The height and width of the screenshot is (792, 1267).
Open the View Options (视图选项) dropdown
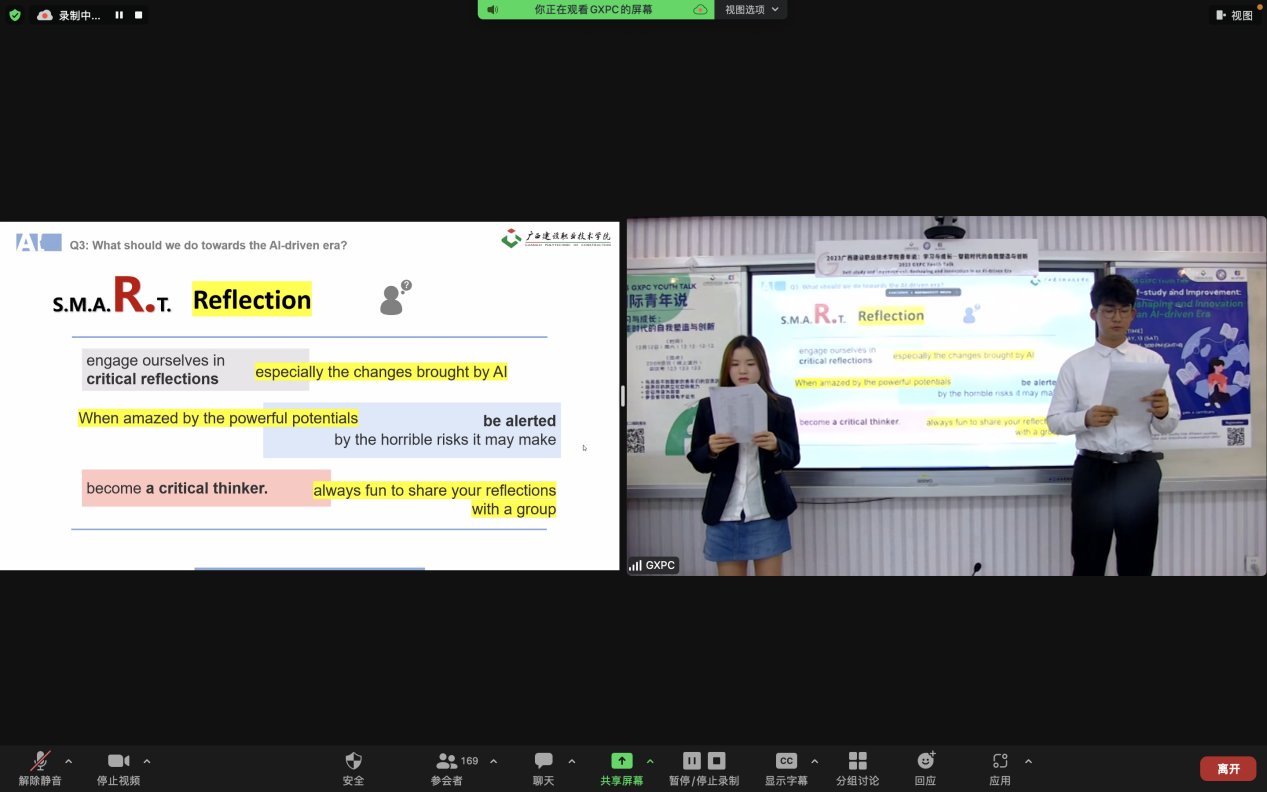751,9
